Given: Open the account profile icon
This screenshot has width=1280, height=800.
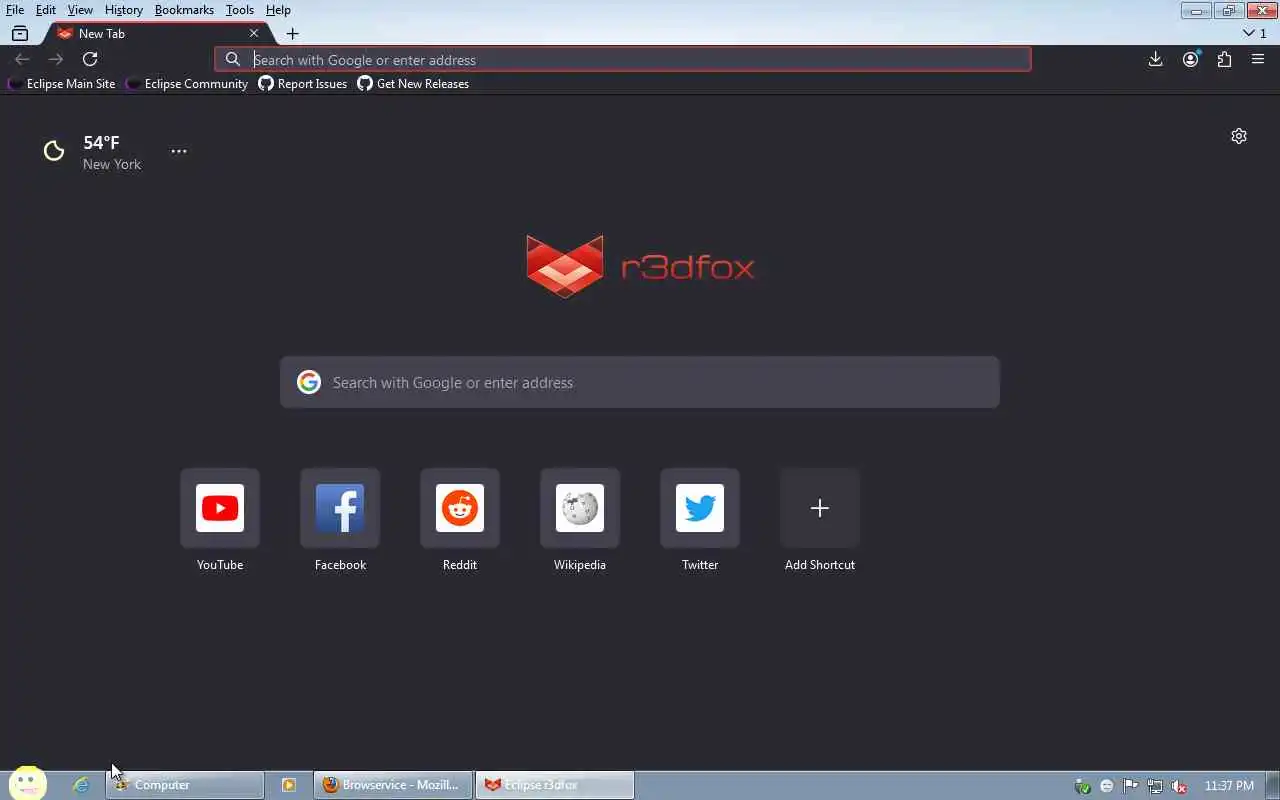Looking at the screenshot, I should pyautogui.click(x=1190, y=59).
